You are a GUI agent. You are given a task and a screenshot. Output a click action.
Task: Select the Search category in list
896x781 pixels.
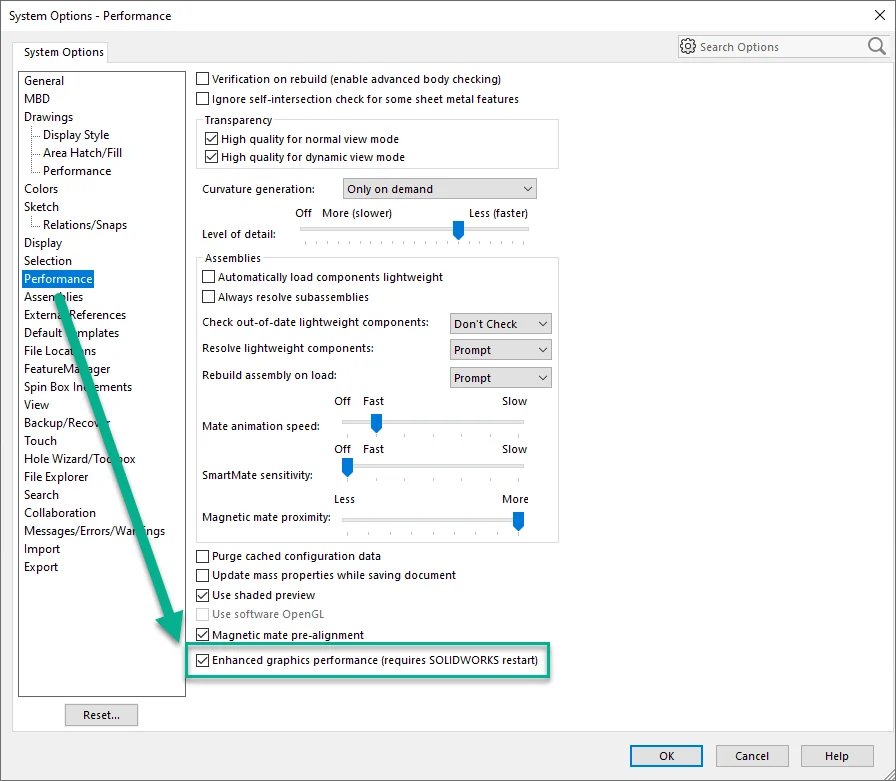pos(41,495)
